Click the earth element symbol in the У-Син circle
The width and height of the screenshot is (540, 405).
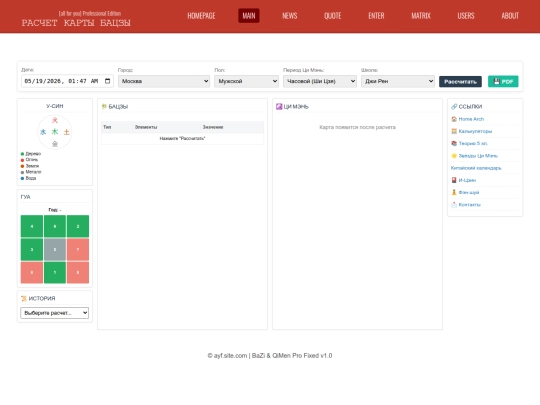(66, 132)
